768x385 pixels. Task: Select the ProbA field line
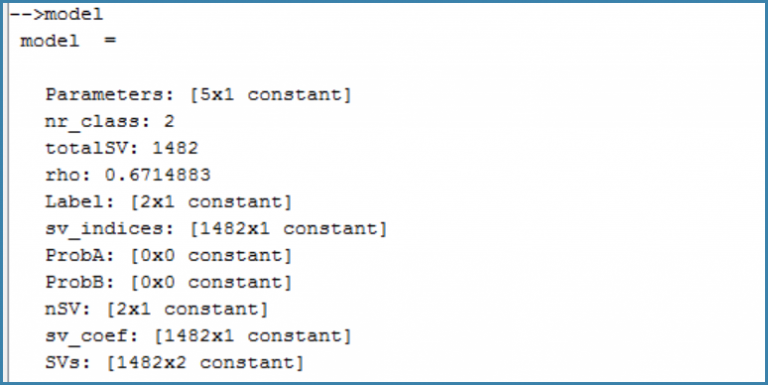[168, 256]
